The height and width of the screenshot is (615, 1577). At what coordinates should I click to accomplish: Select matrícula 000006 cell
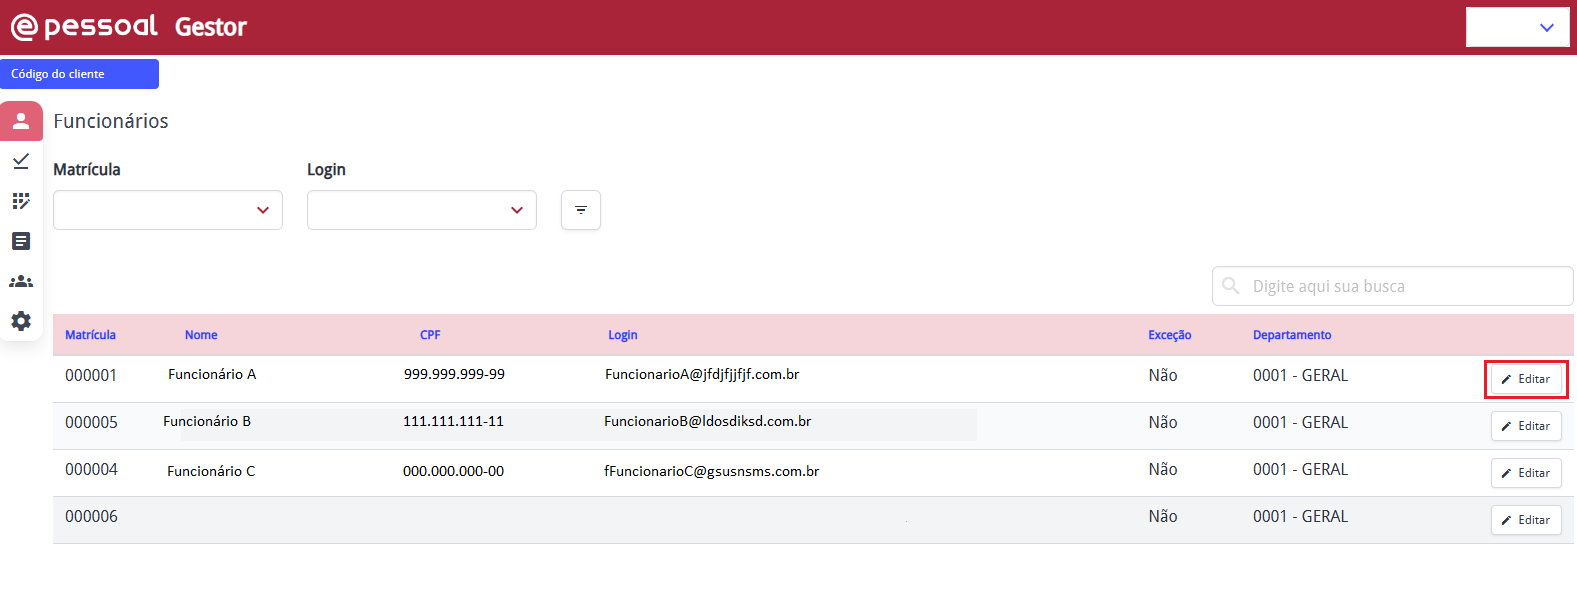91,516
